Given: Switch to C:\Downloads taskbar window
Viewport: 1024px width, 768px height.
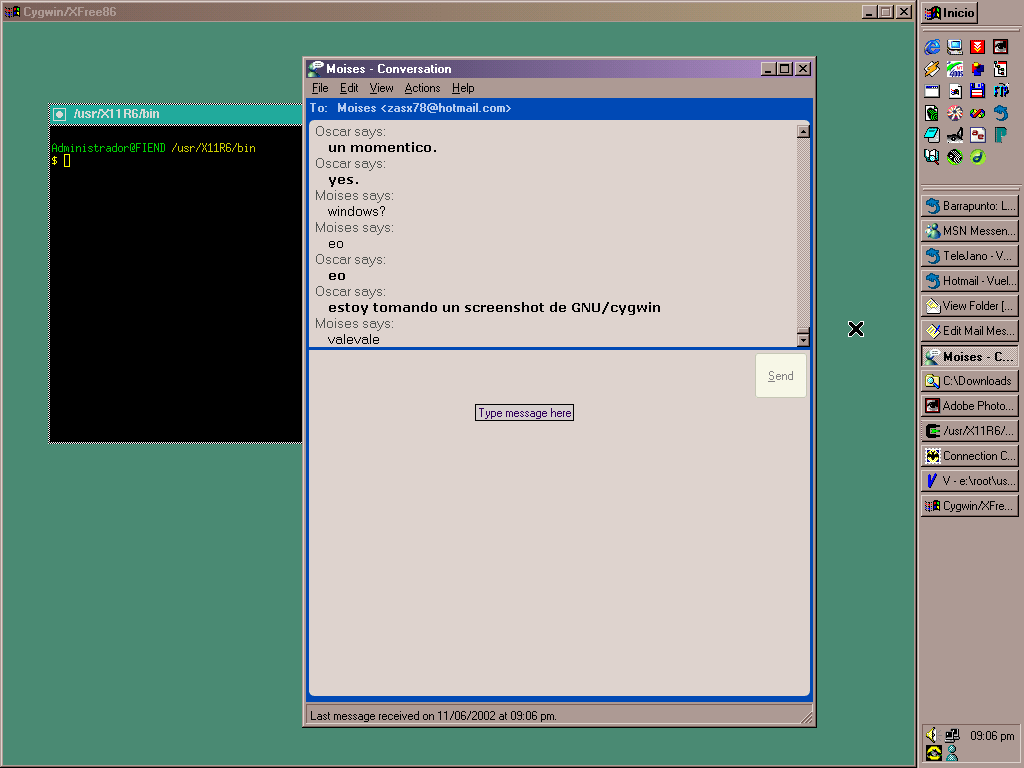Looking at the screenshot, I should (970, 381).
